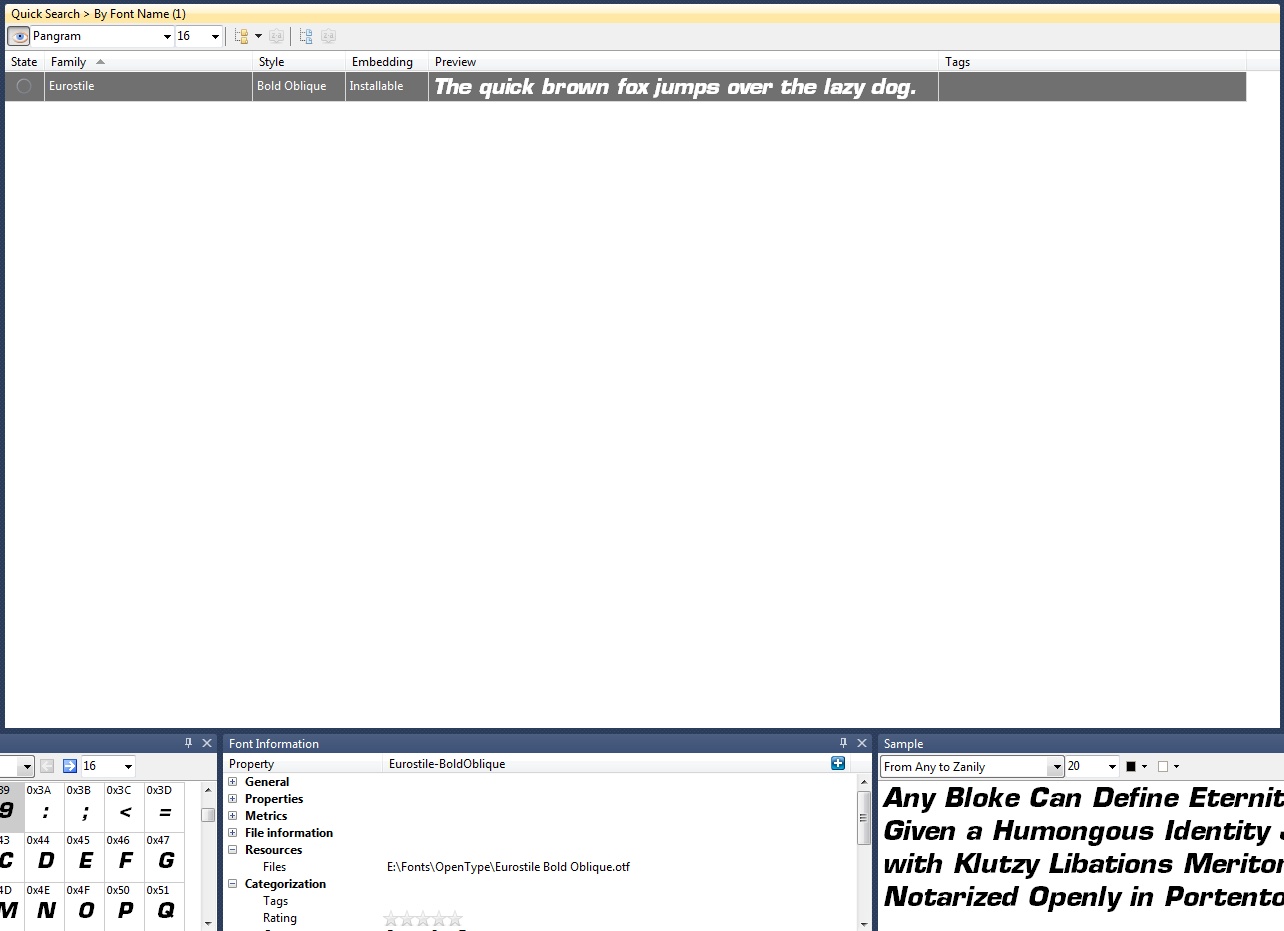Click Font Information scrollbar up arrow
Viewport: 1284px width, 931px height.
pyautogui.click(x=864, y=782)
